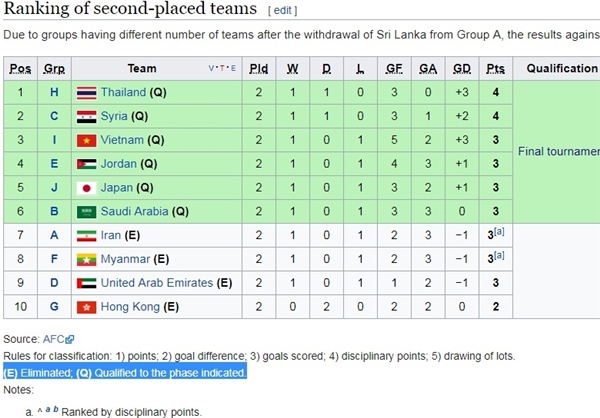Image resolution: width=600 pixels, height=418 pixels.
Task: Click the Pts column header abbreviation
Action: click(496, 69)
